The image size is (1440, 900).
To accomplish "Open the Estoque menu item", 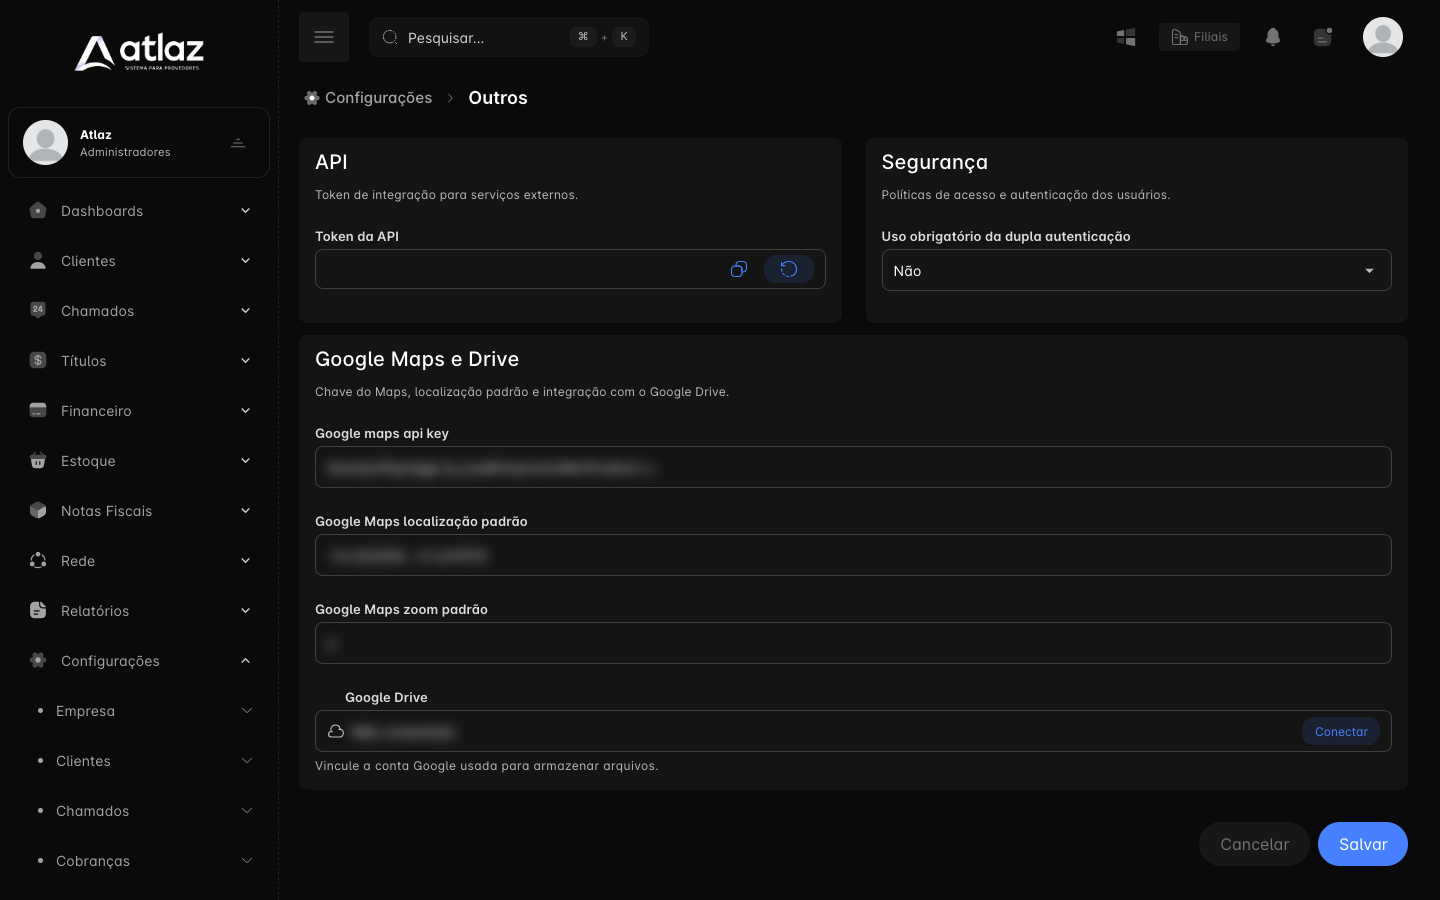I will coord(139,461).
